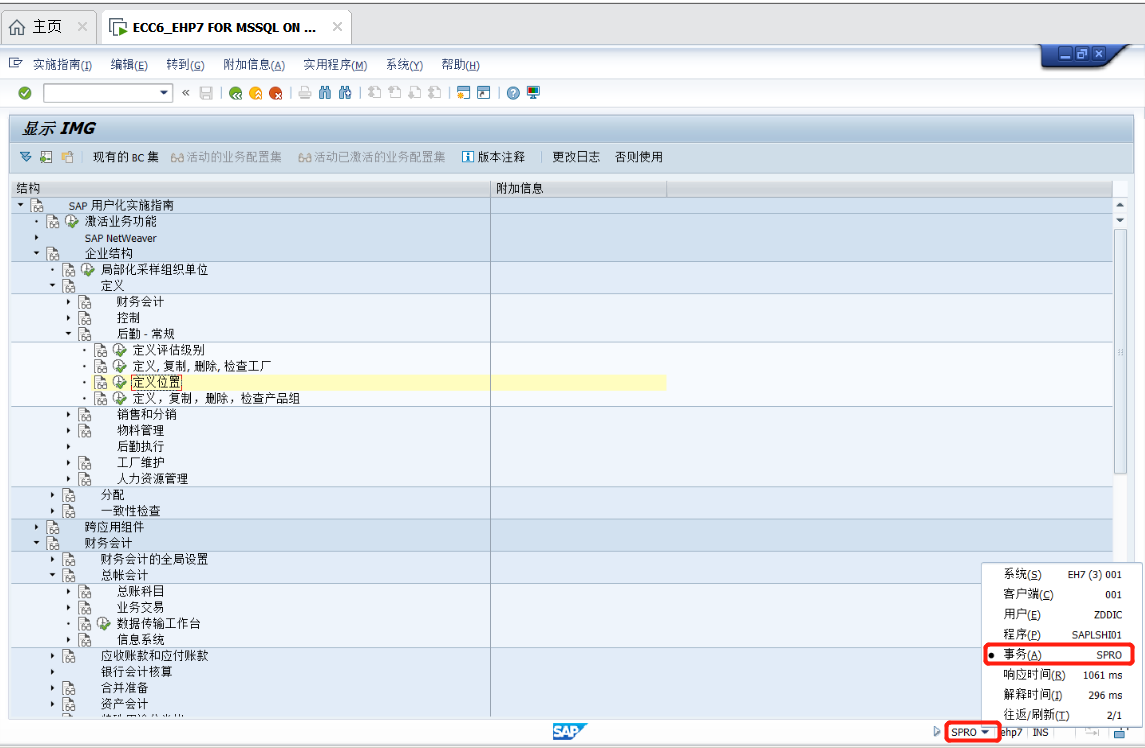Viewport: 1145px width, 748px height.
Task: Open the 转到(G) menu
Action: tap(185, 64)
